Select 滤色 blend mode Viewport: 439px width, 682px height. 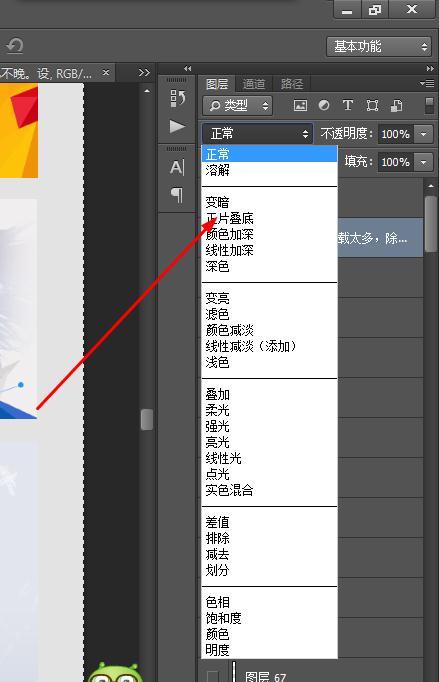(x=269, y=314)
